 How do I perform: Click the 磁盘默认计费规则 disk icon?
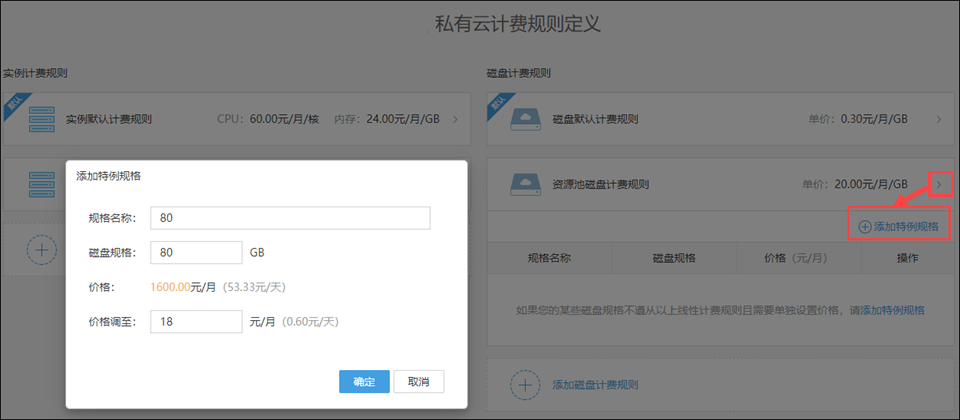[525, 119]
